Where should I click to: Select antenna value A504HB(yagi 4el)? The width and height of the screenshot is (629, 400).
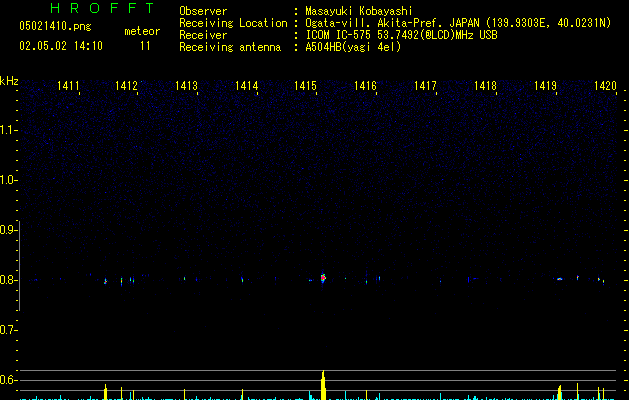[353, 47]
